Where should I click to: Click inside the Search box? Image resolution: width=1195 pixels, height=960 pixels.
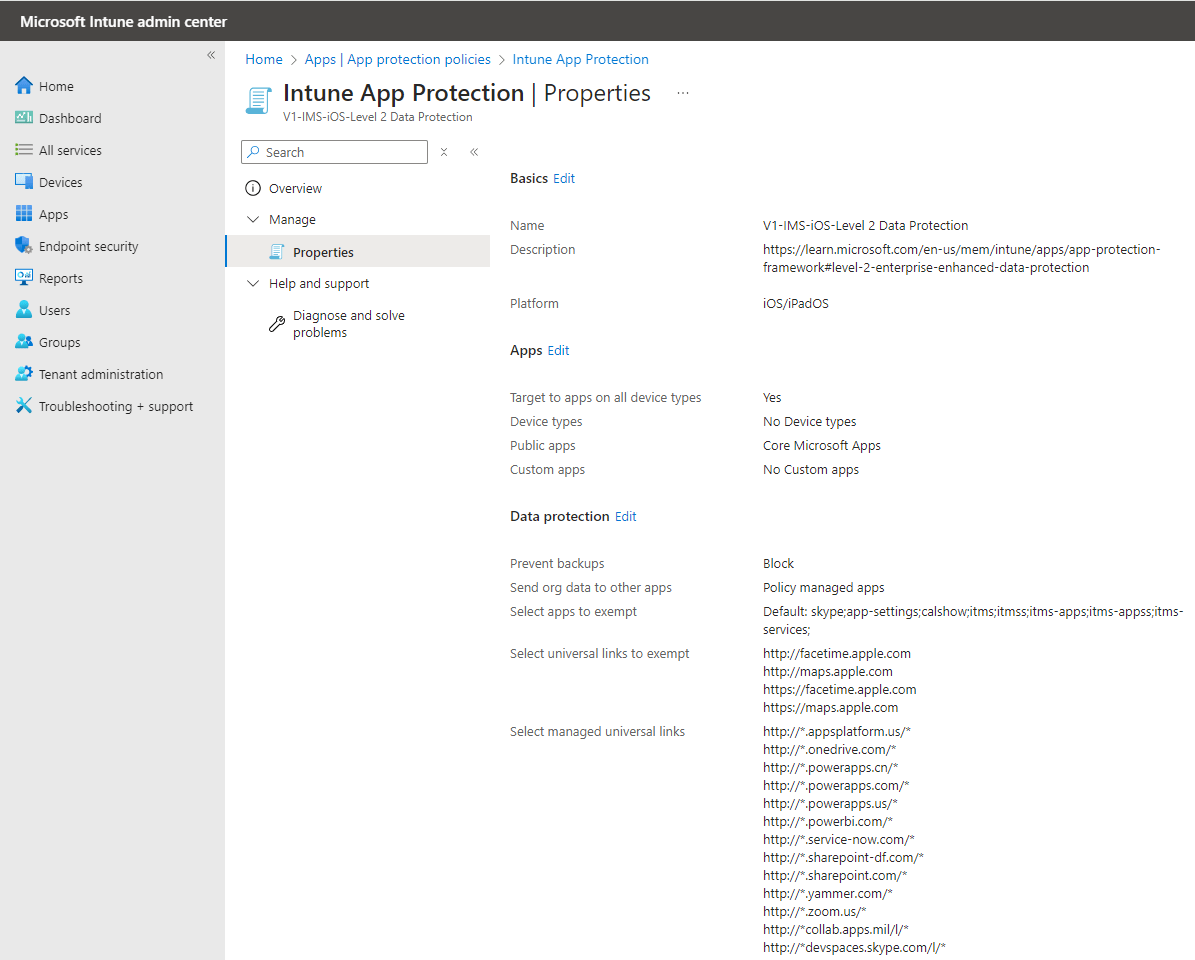(x=334, y=152)
